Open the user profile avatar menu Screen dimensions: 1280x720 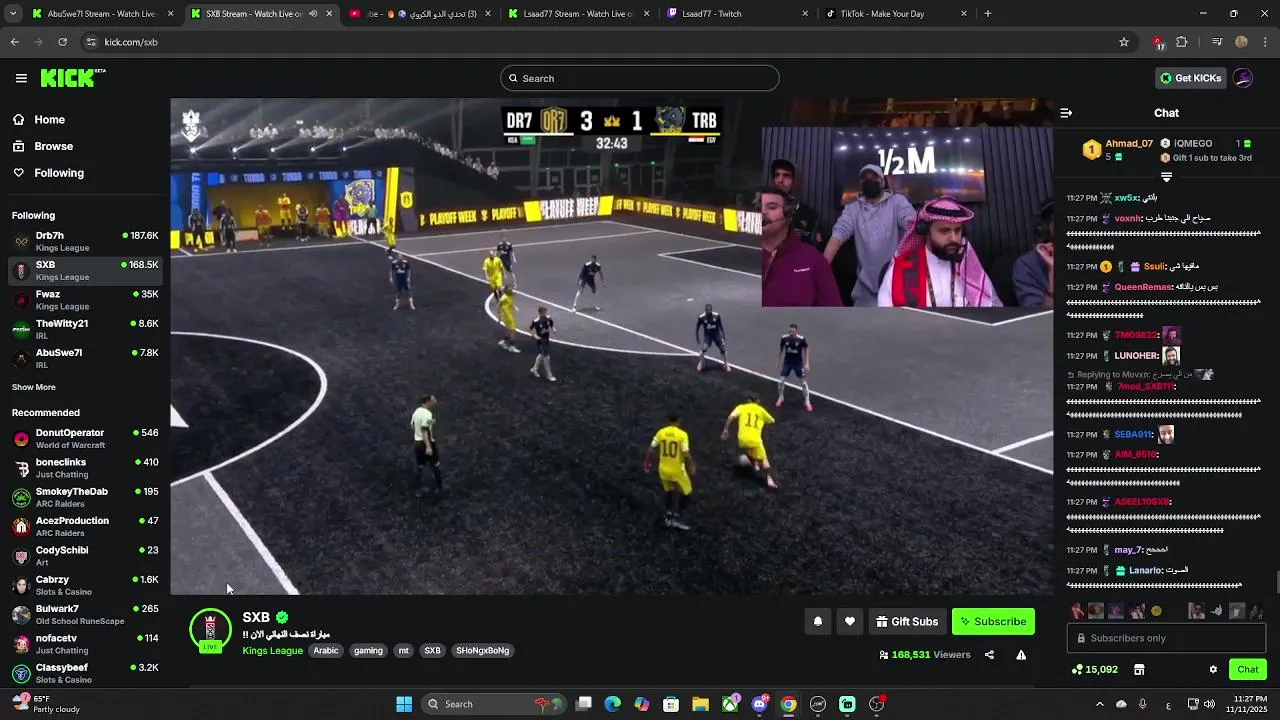(1243, 78)
